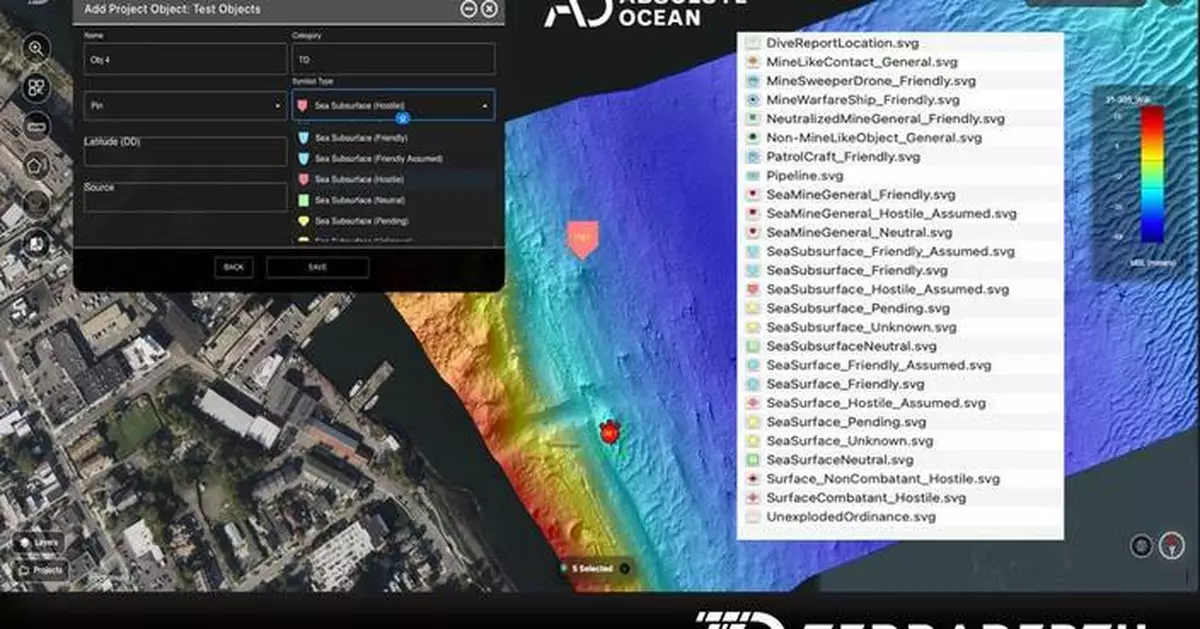The height and width of the screenshot is (629, 1200).
Task: Click the UnexplodedOrdinance.svg file icon
Action: tap(754, 517)
